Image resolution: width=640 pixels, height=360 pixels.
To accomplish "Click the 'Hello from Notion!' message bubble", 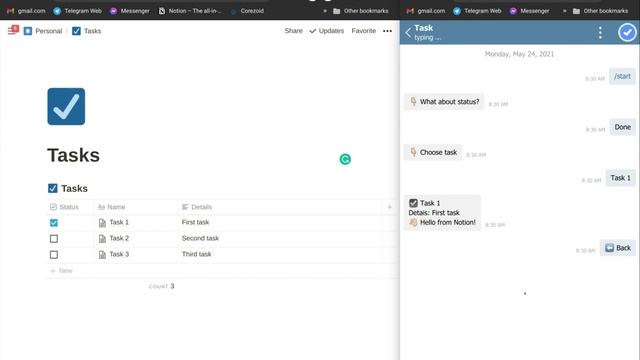I will tap(442, 213).
